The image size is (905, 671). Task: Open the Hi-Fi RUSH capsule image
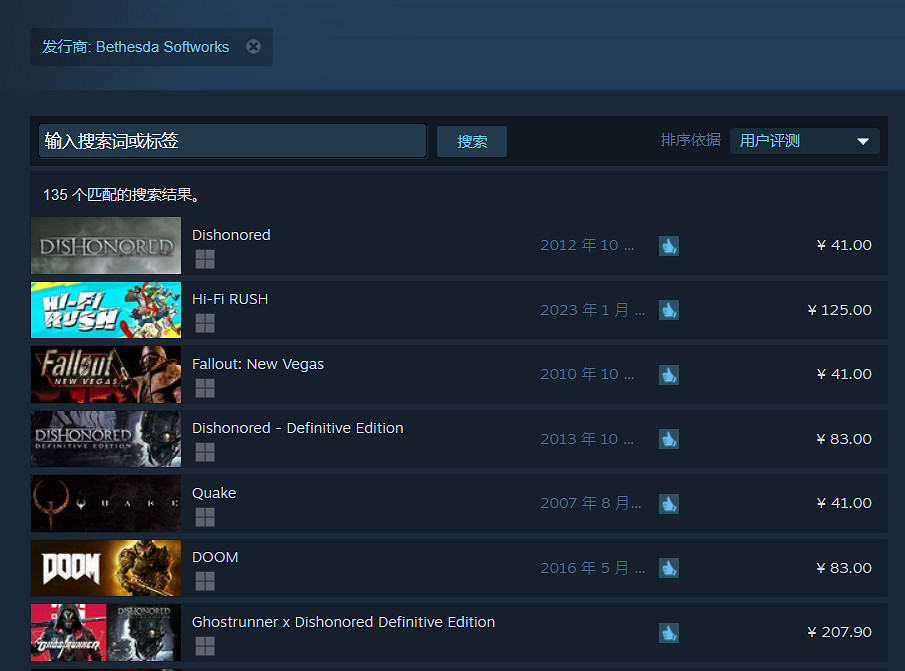(106, 310)
